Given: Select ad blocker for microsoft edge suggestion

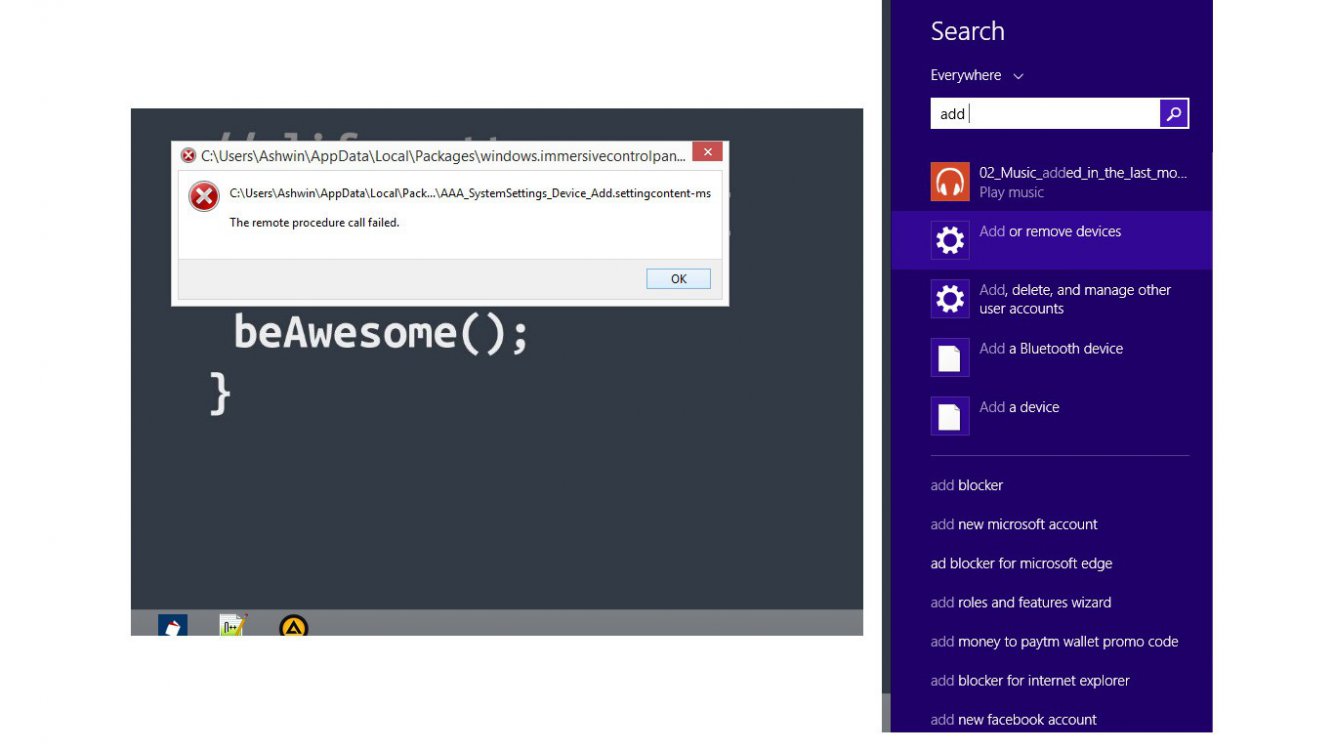Looking at the screenshot, I should [1021, 564].
